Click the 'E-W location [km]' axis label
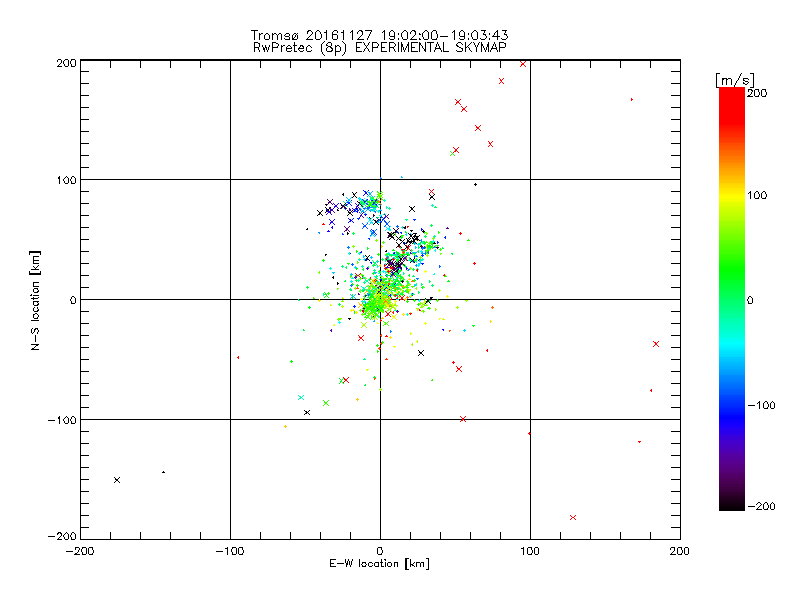The width and height of the screenshot is (800, 600). click(x=379, y=564)
